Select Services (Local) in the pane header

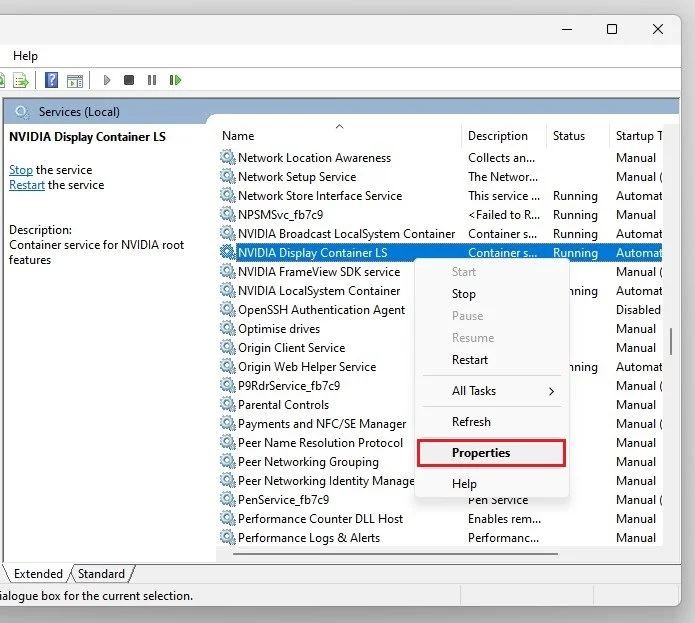click(x=79, y=112)
